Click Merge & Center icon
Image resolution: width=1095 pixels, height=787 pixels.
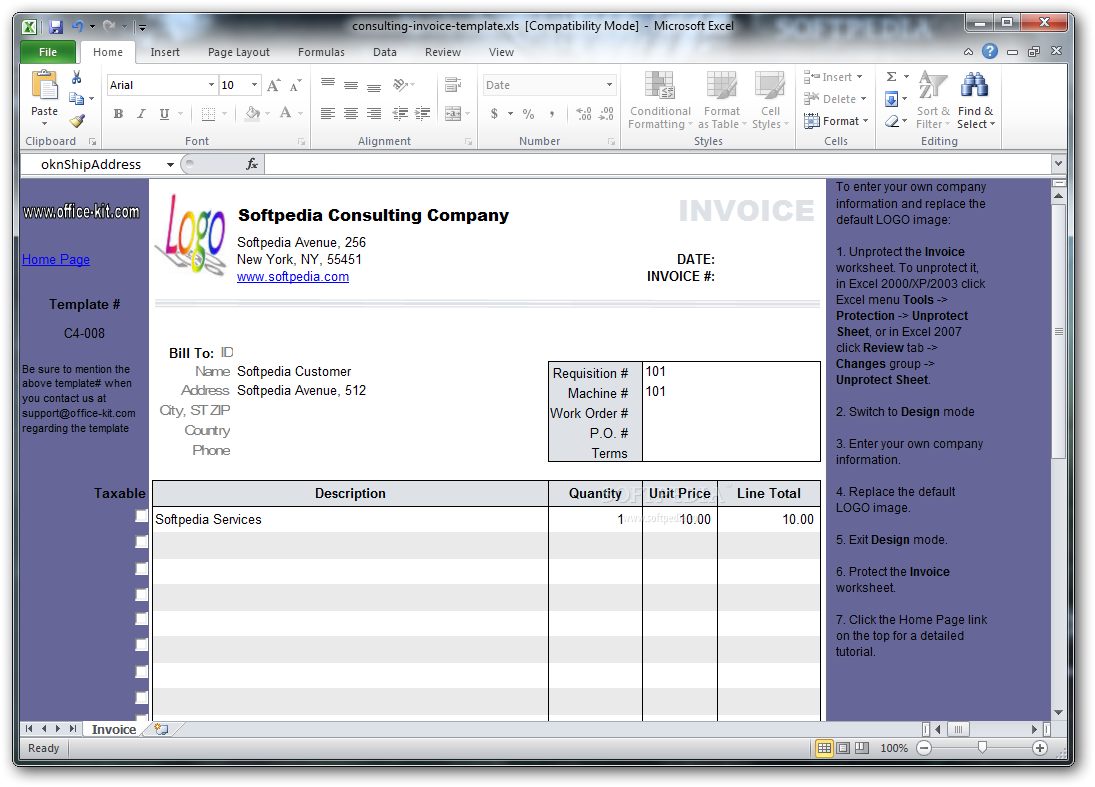point(453,114)
